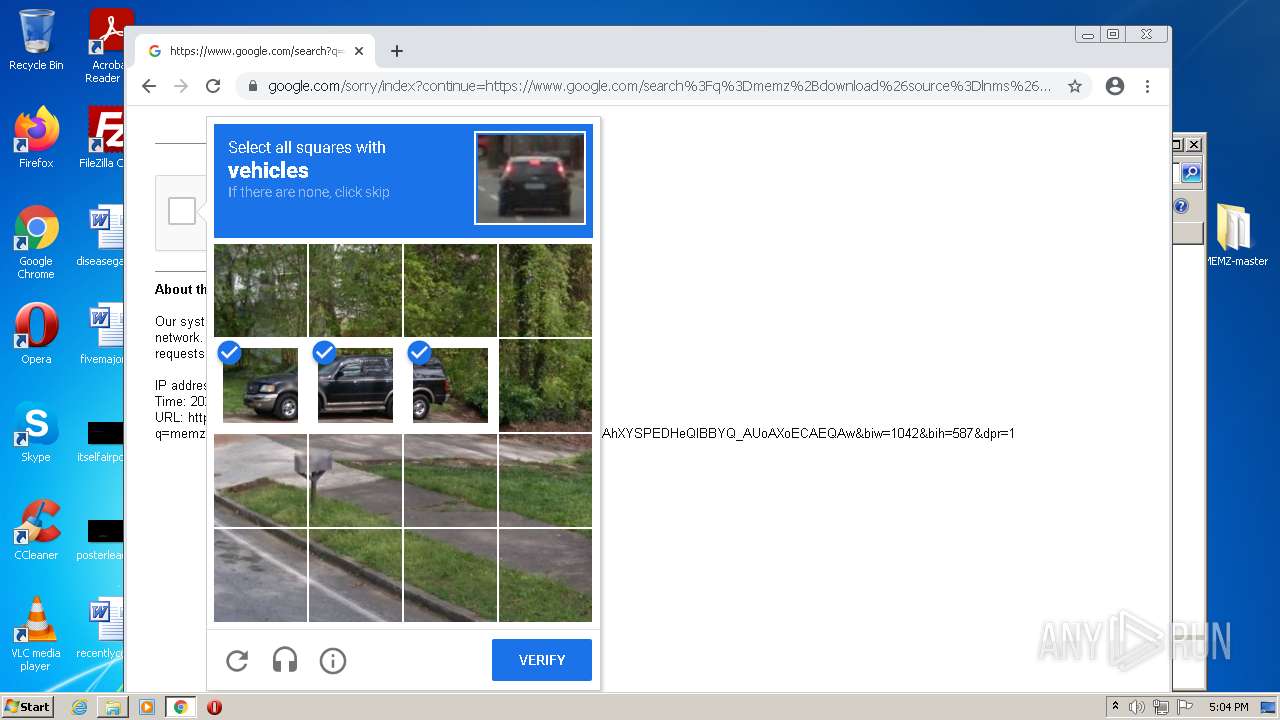Viewport: 1280px width, 720px height.
Task: Launch VLC media player shortcut
Action: 36,634
